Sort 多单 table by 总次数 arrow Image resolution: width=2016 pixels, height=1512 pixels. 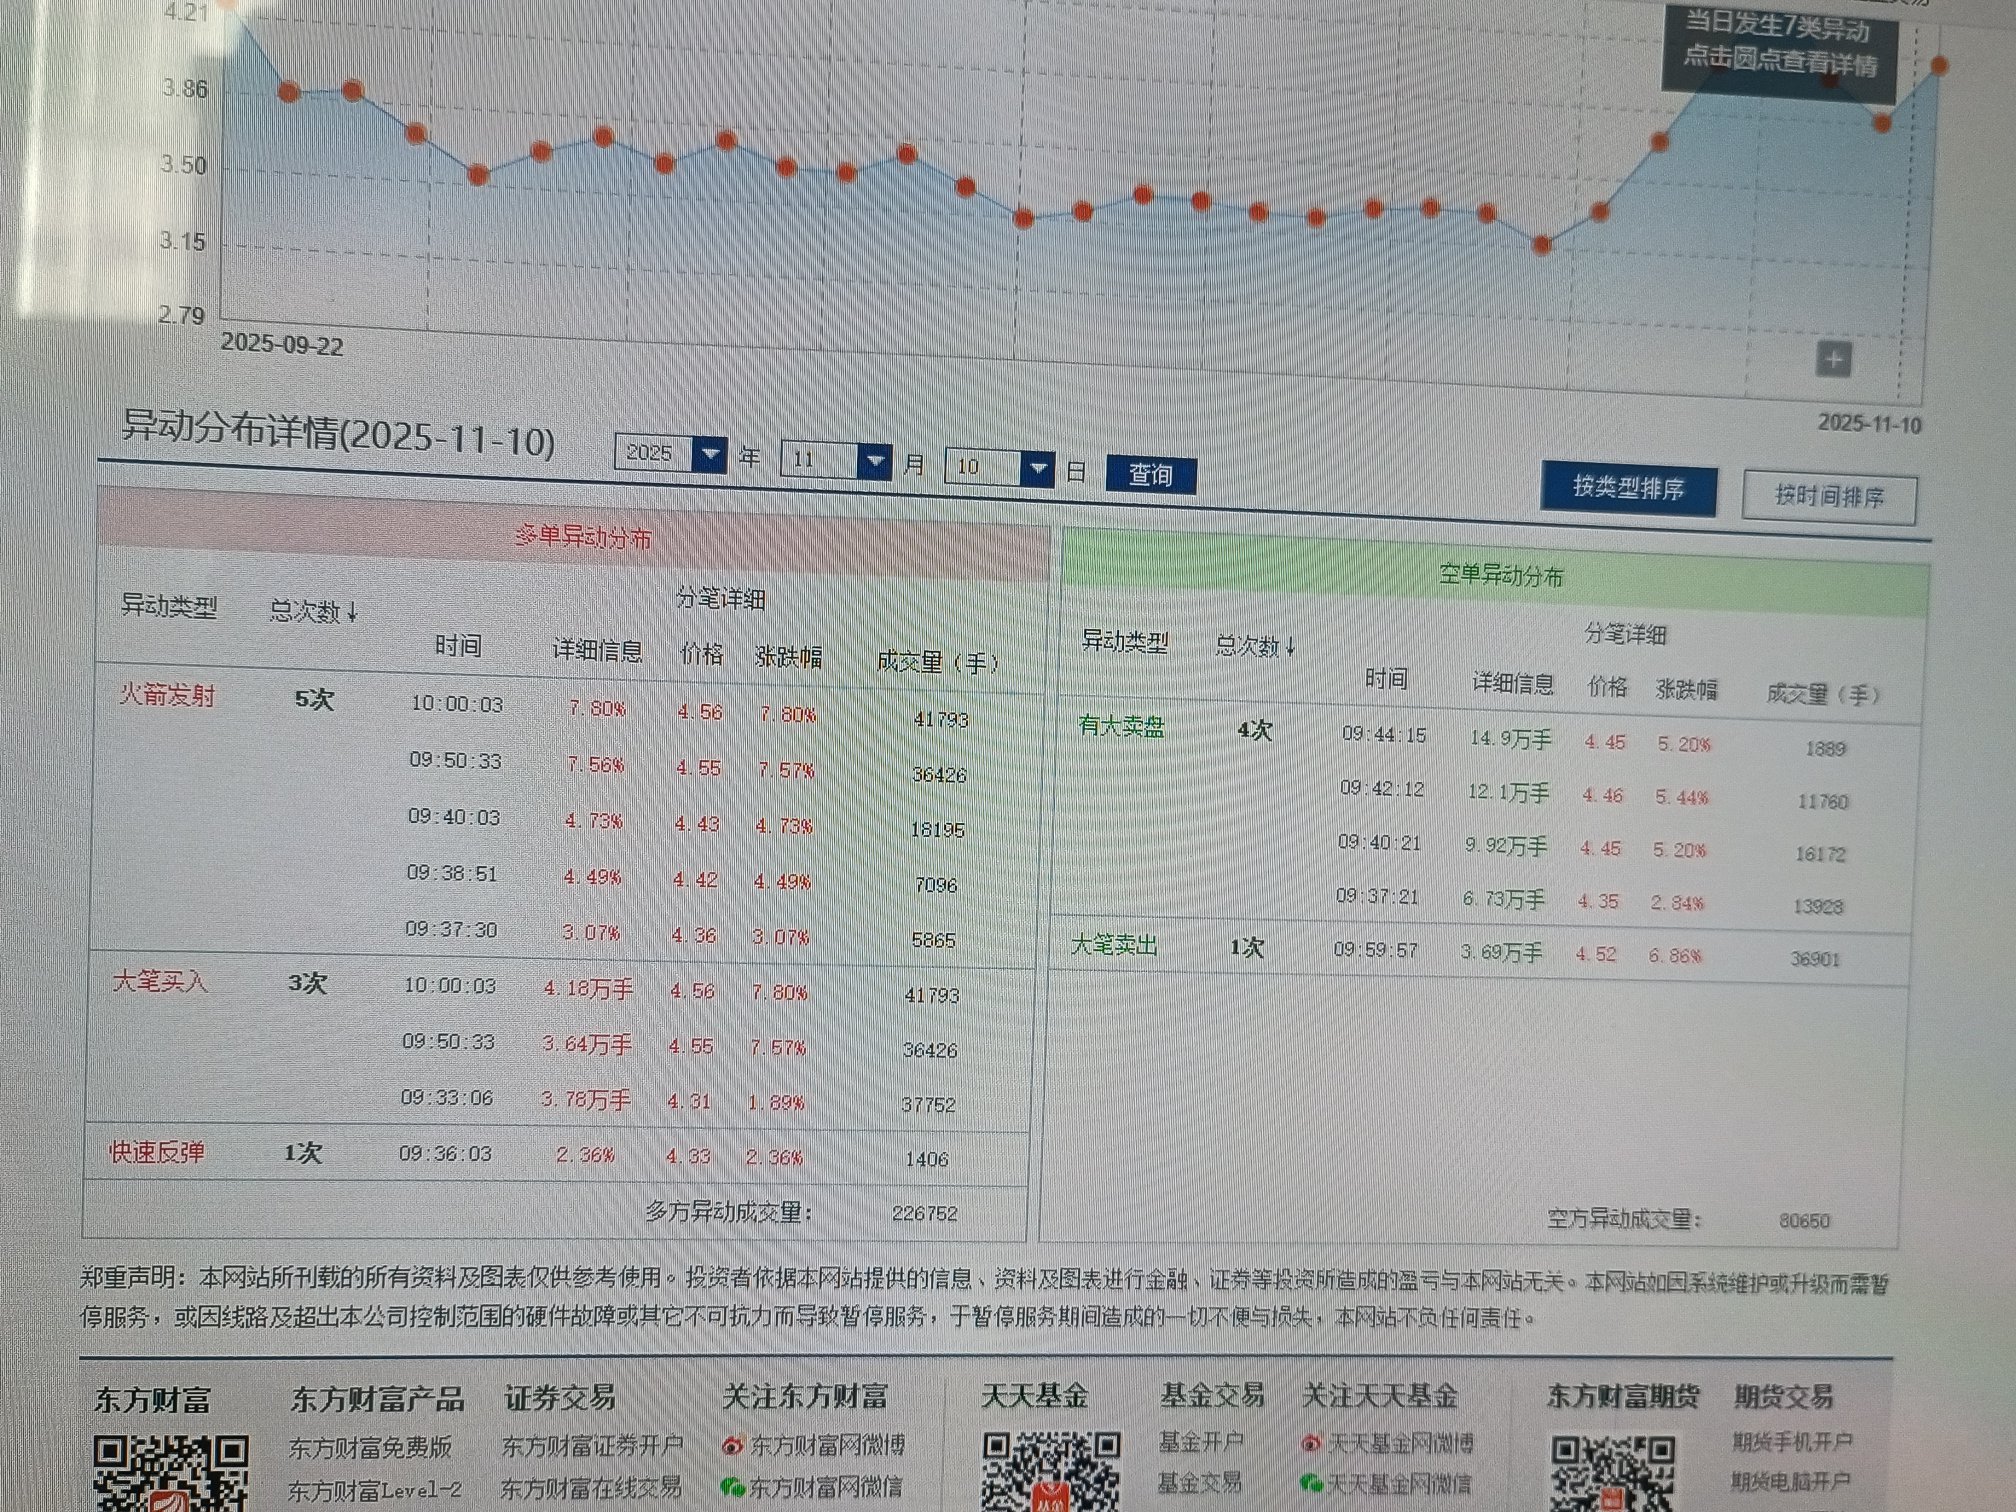click(x=352, y=612)
